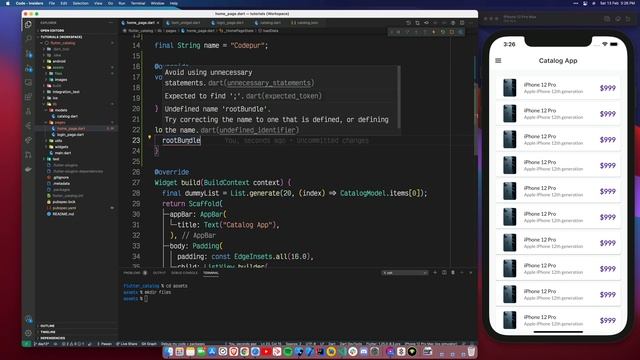Click the new terminal plus icon
Image resolution: width=640 pixels, height=360 pixels.
[435, 272]
